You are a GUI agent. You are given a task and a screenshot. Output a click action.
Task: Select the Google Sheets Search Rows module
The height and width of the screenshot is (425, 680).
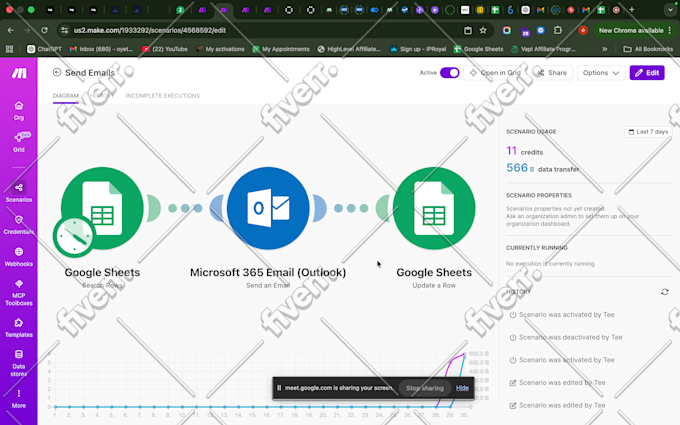(102, 208)
